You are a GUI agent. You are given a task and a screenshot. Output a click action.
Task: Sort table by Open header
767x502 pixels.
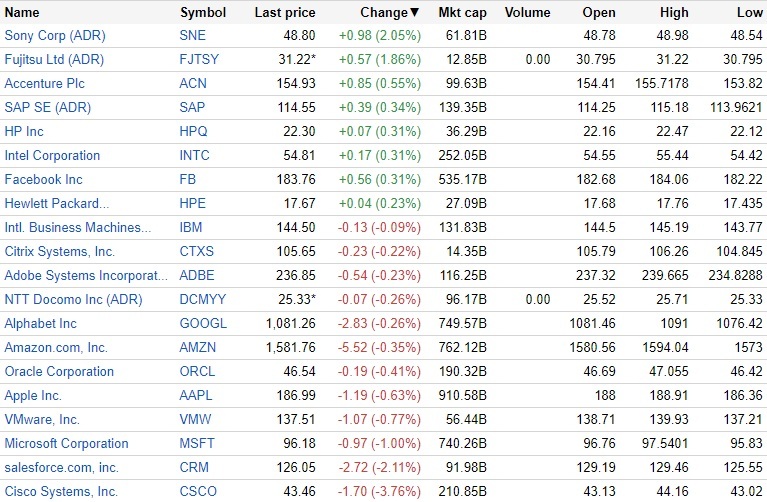[600, 13]
